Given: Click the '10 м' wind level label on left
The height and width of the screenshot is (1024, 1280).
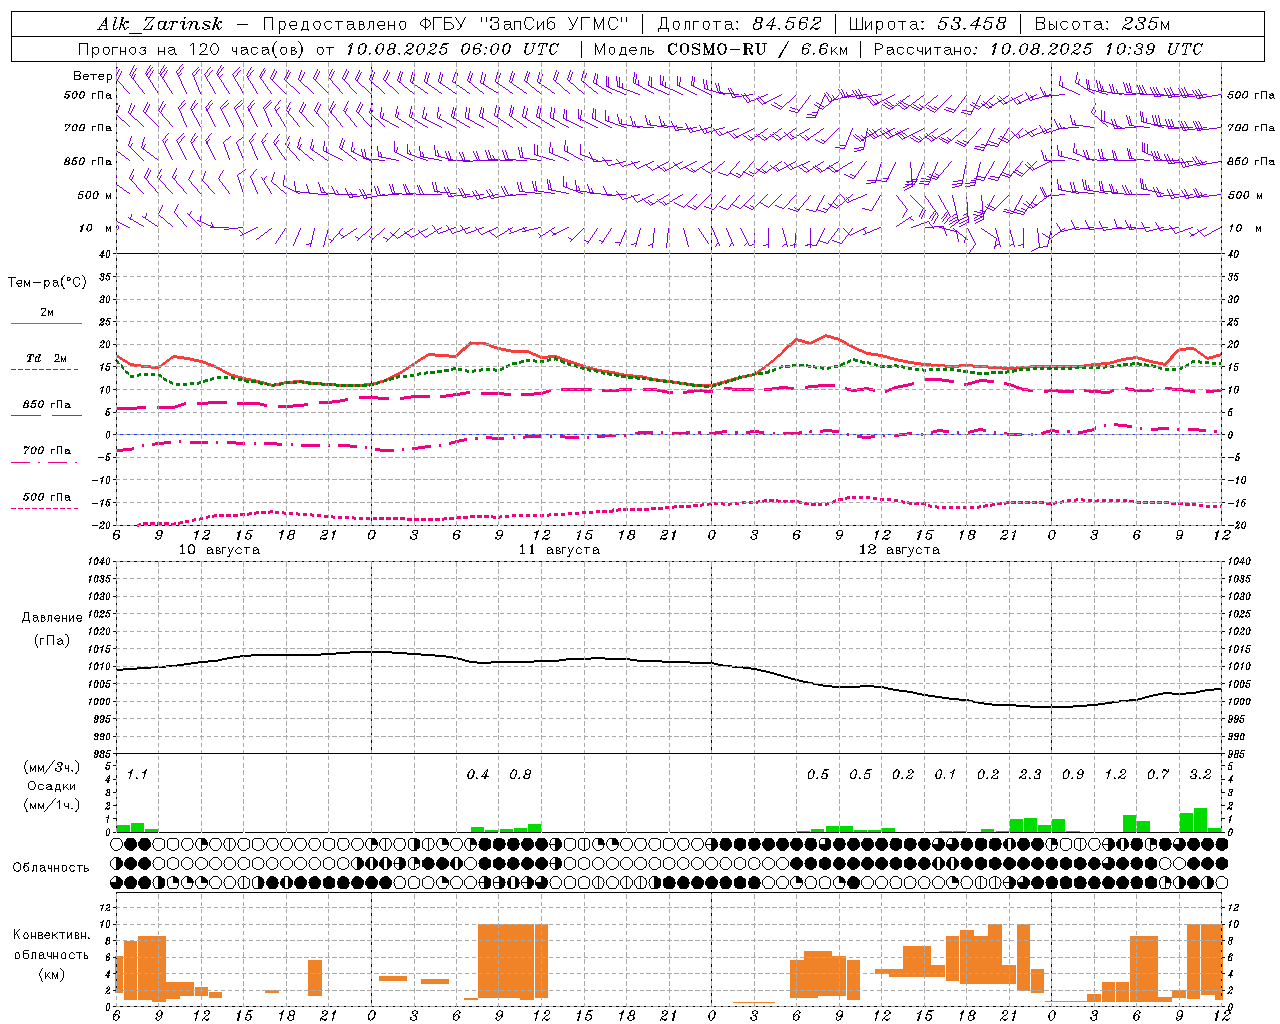Looking at the screenshot, I should tap(95, 229).
